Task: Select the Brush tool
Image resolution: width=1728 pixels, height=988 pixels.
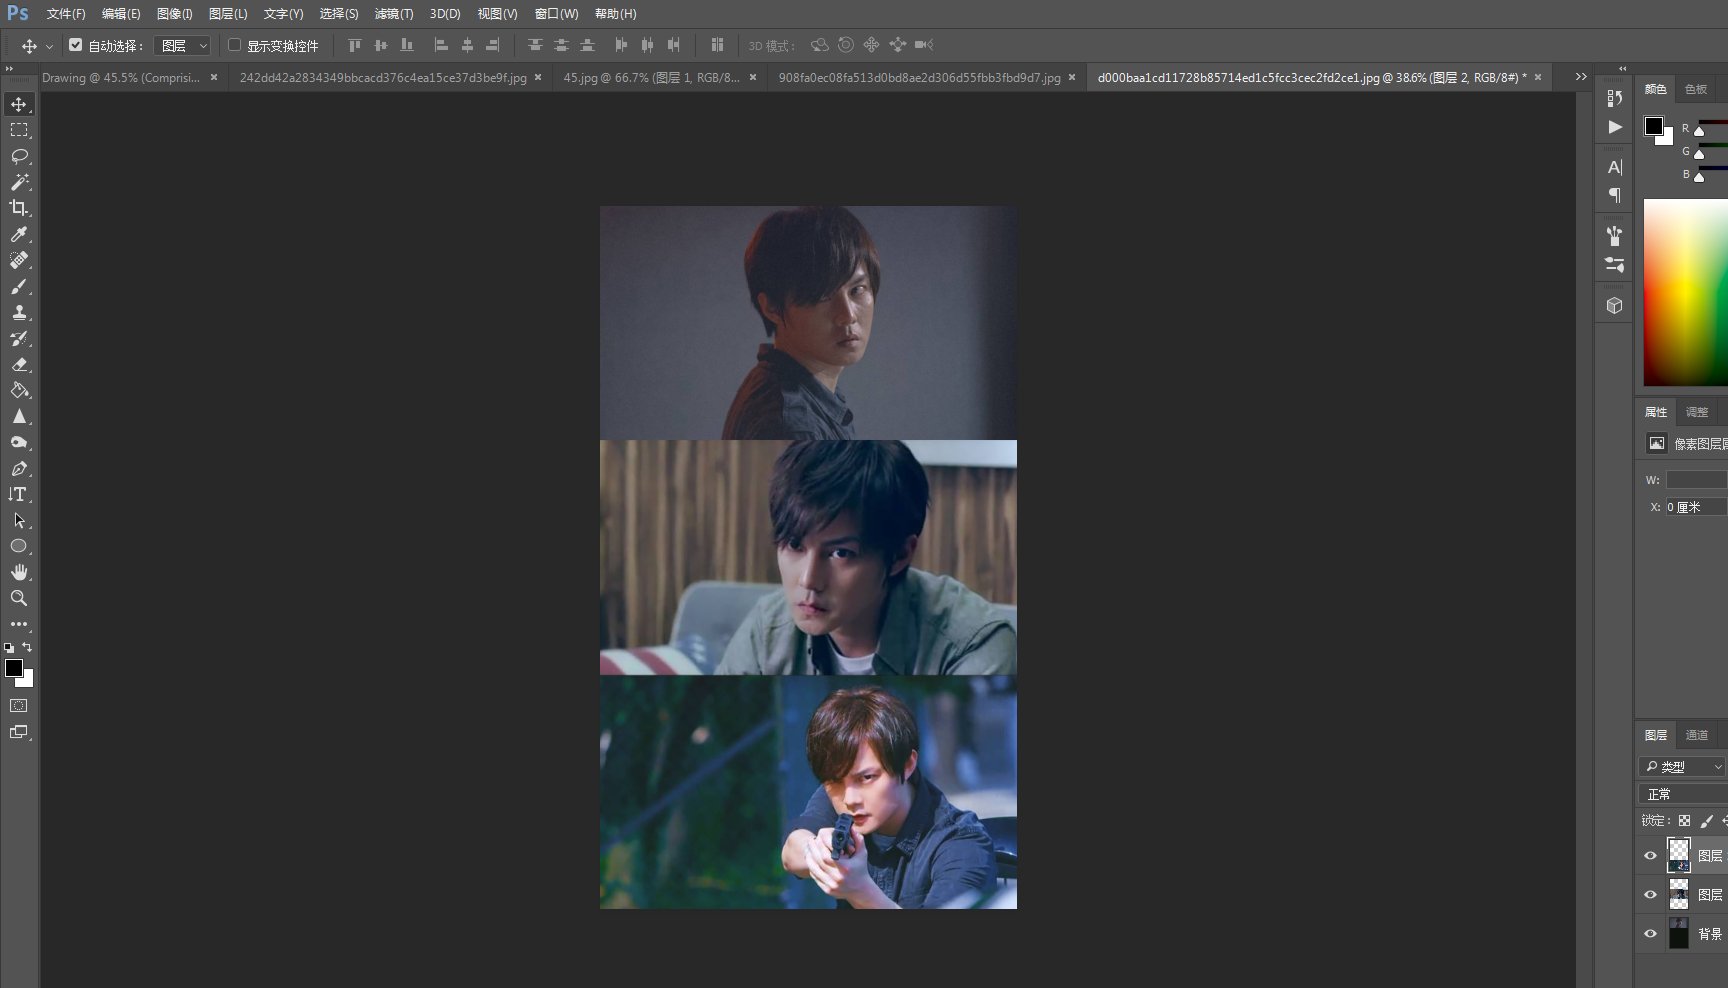Action: click(x=19, y=287)
